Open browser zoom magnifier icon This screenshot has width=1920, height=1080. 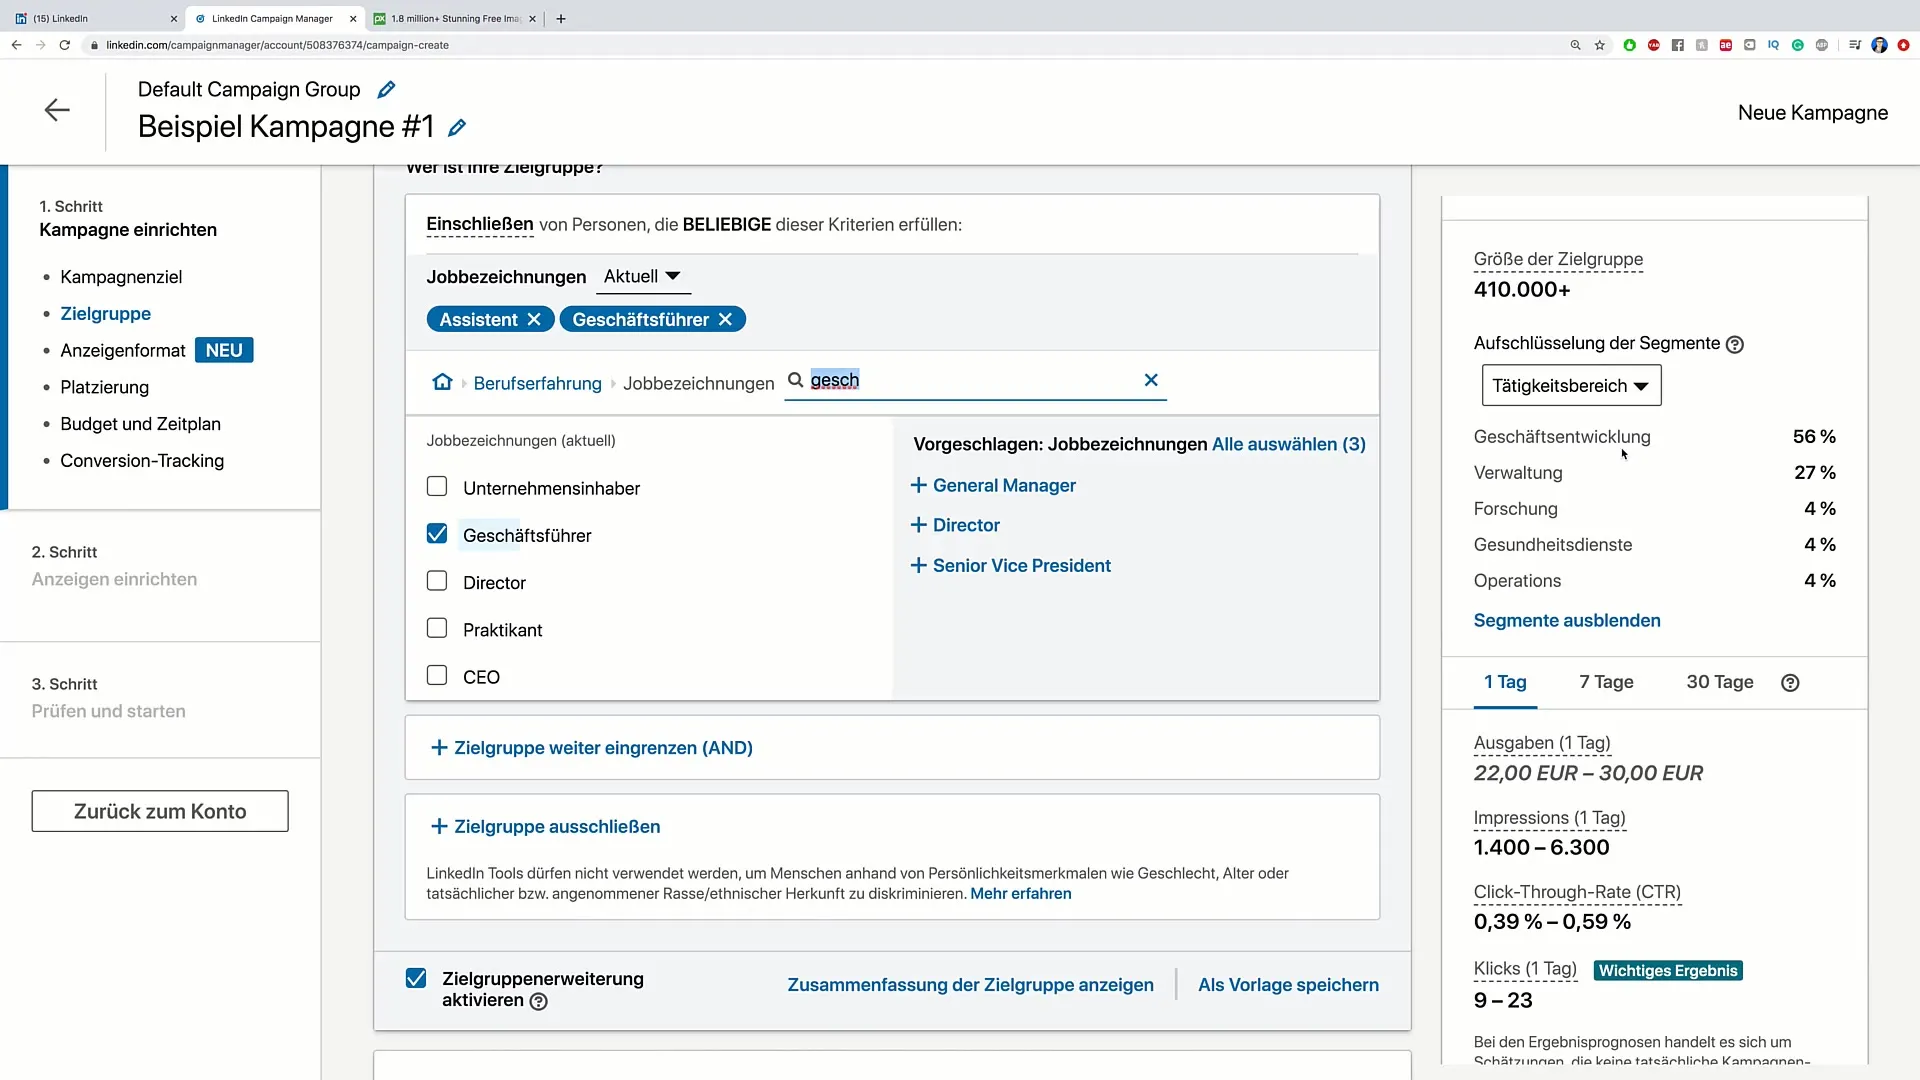(1575, 45)
